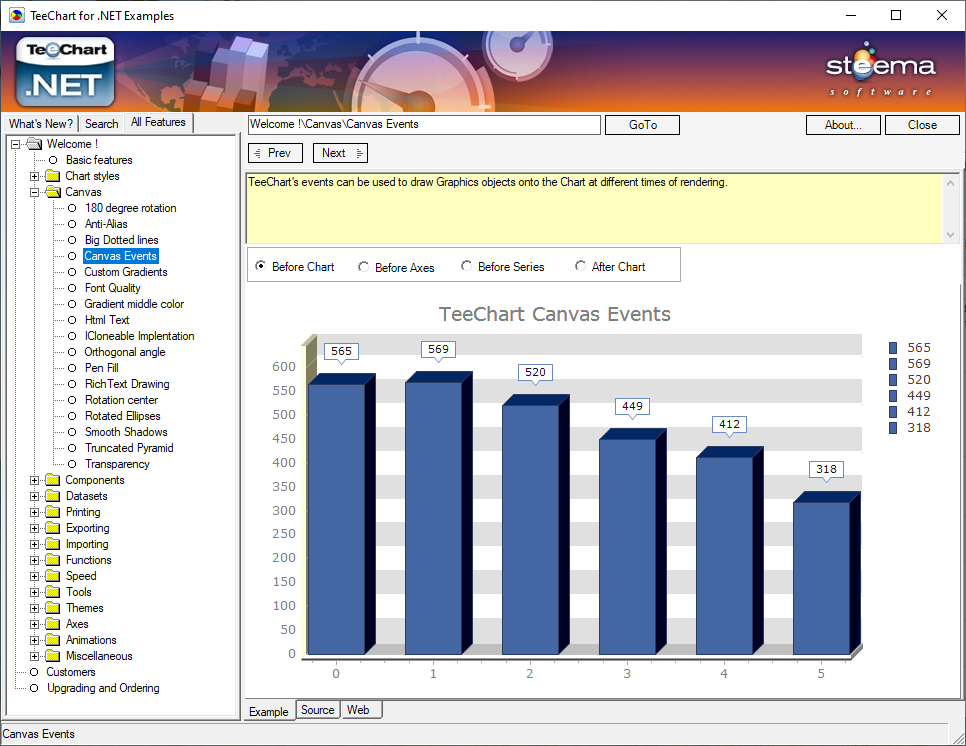Click the Functions folder icon

point(53,561)
